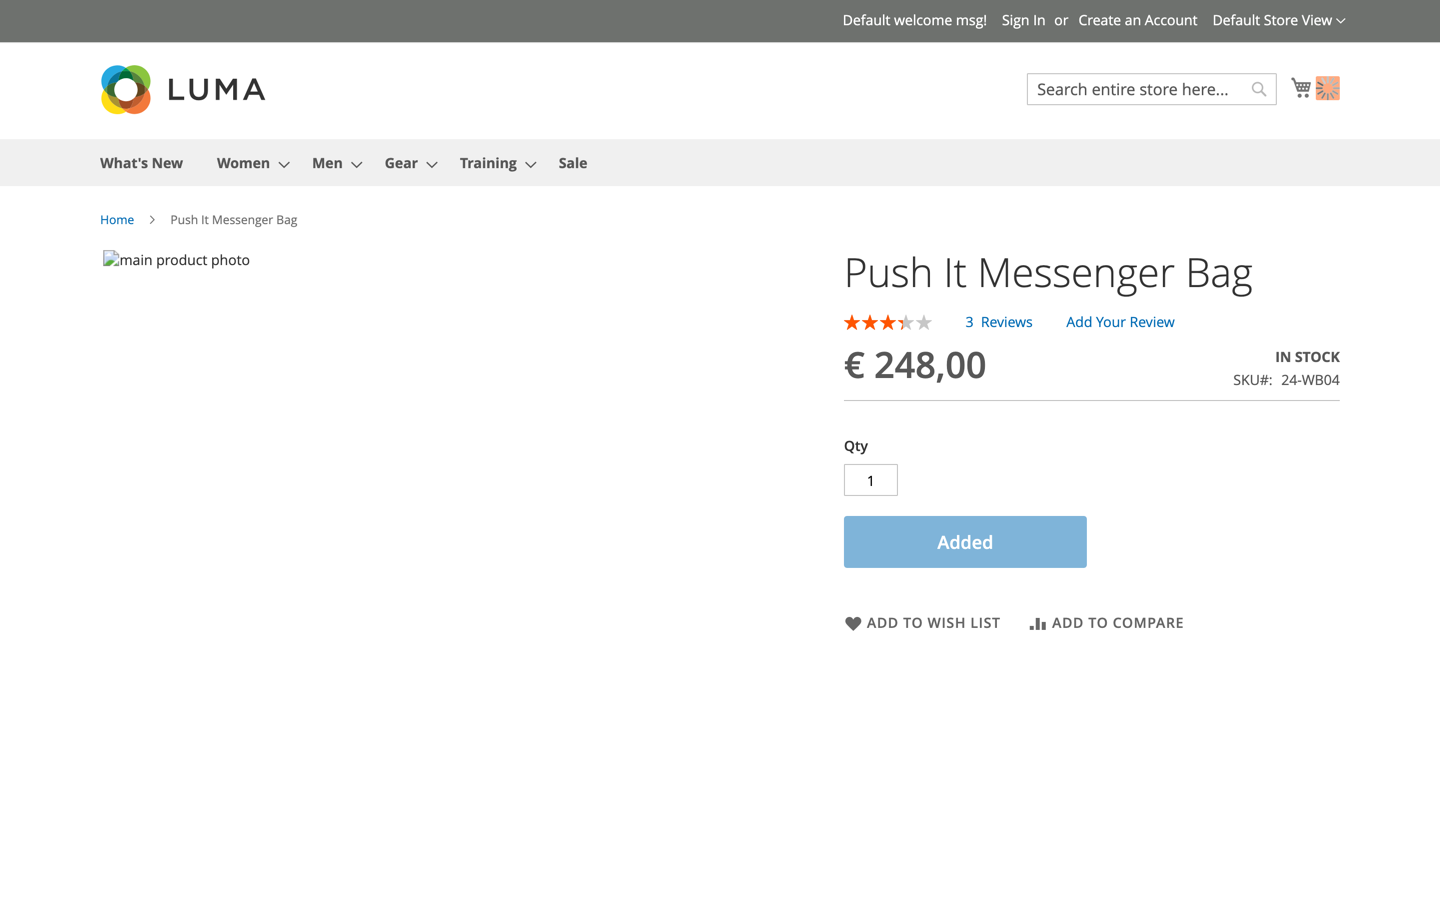
Task: Click the € 248,00 price
Action: [x=915, y=365]
